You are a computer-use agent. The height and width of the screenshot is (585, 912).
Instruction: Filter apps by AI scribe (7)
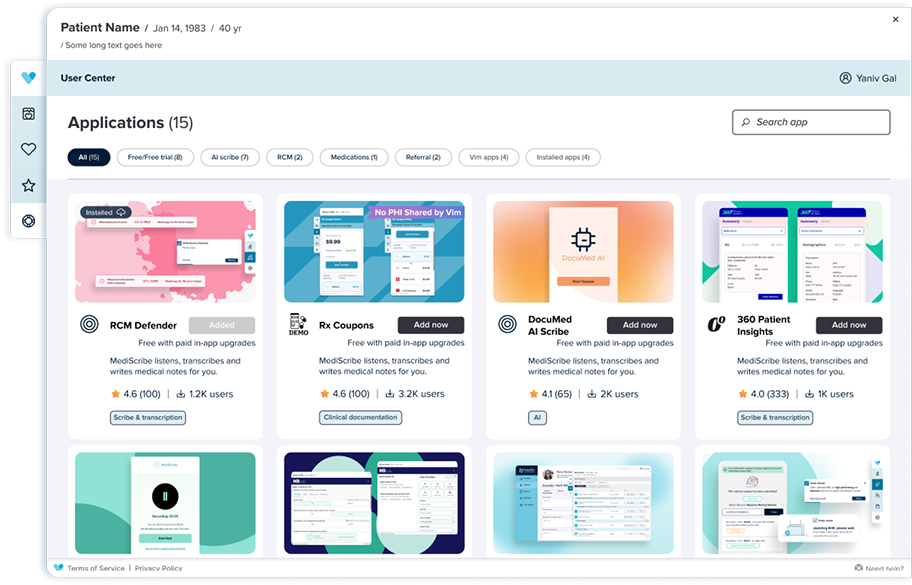230,157
